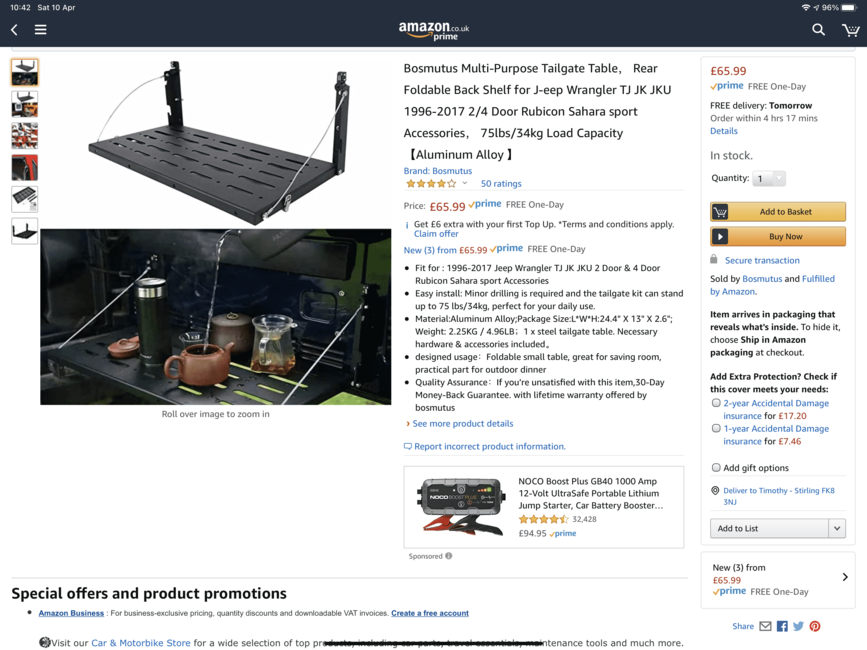Image resolution: width=867 pixels, height=650 pixels.
Task: Open the hamburger menu
Action: click(x=40, y=30)
